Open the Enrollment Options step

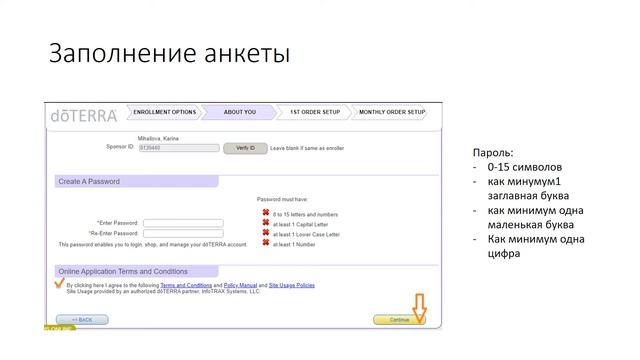(x=164, y=112)
